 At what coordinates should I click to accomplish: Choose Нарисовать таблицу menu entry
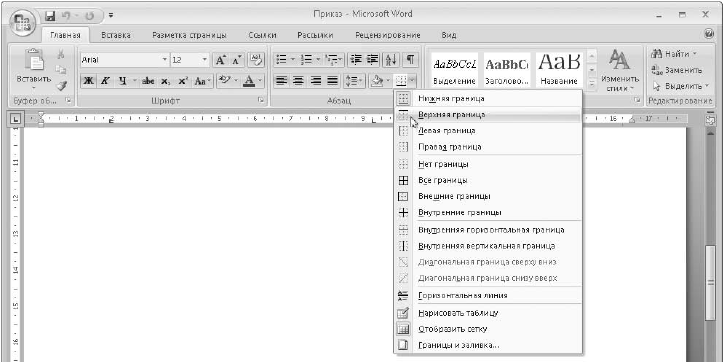pyautogui.click(x=488, y=313)
